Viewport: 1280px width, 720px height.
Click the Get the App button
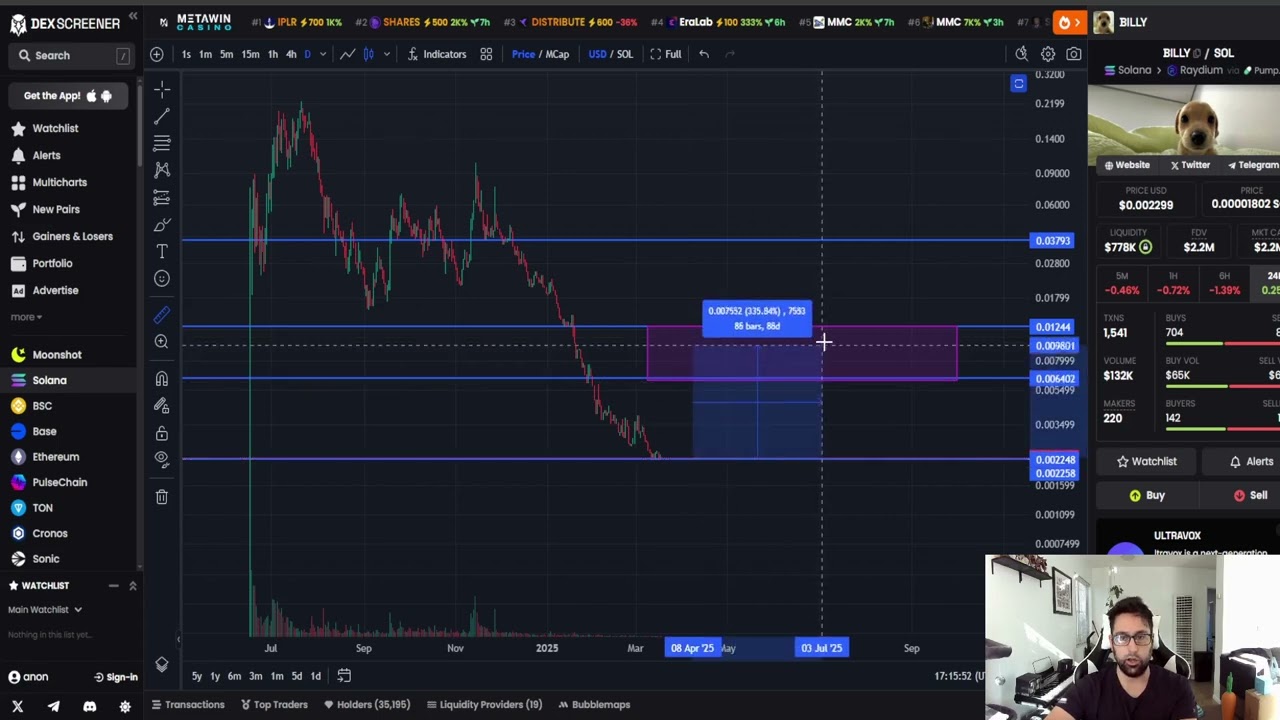coord(69,96)
